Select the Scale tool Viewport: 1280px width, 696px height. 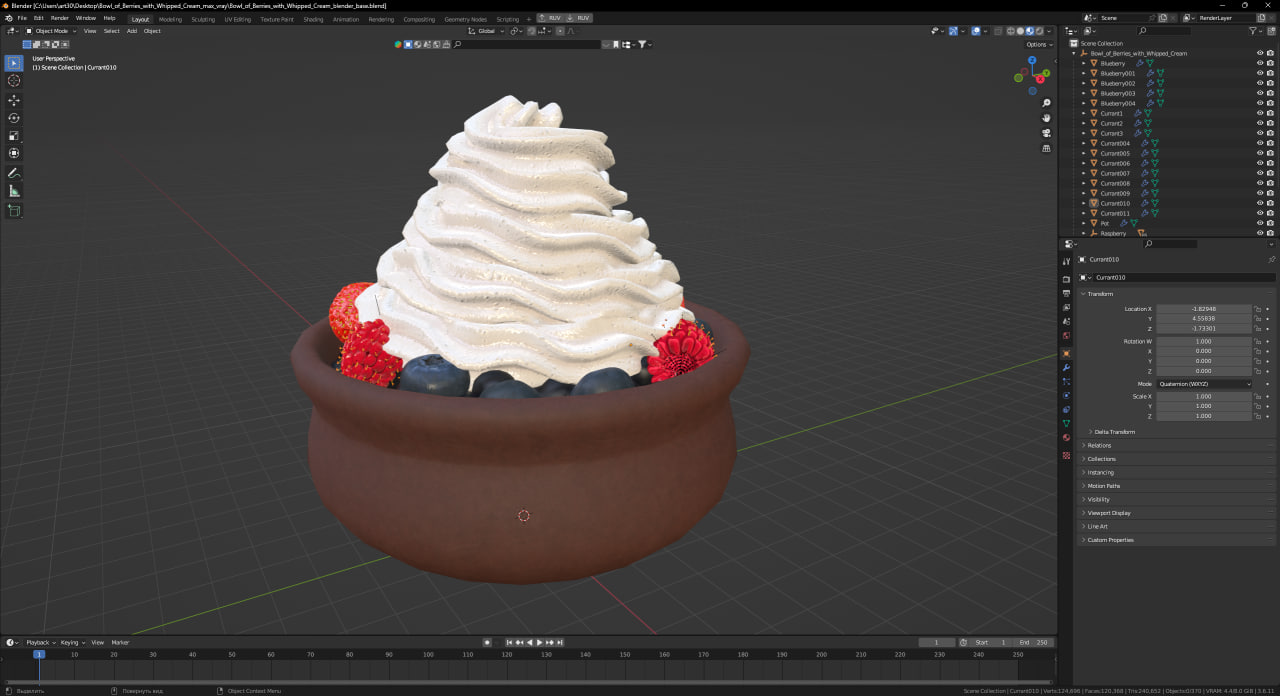14,135
